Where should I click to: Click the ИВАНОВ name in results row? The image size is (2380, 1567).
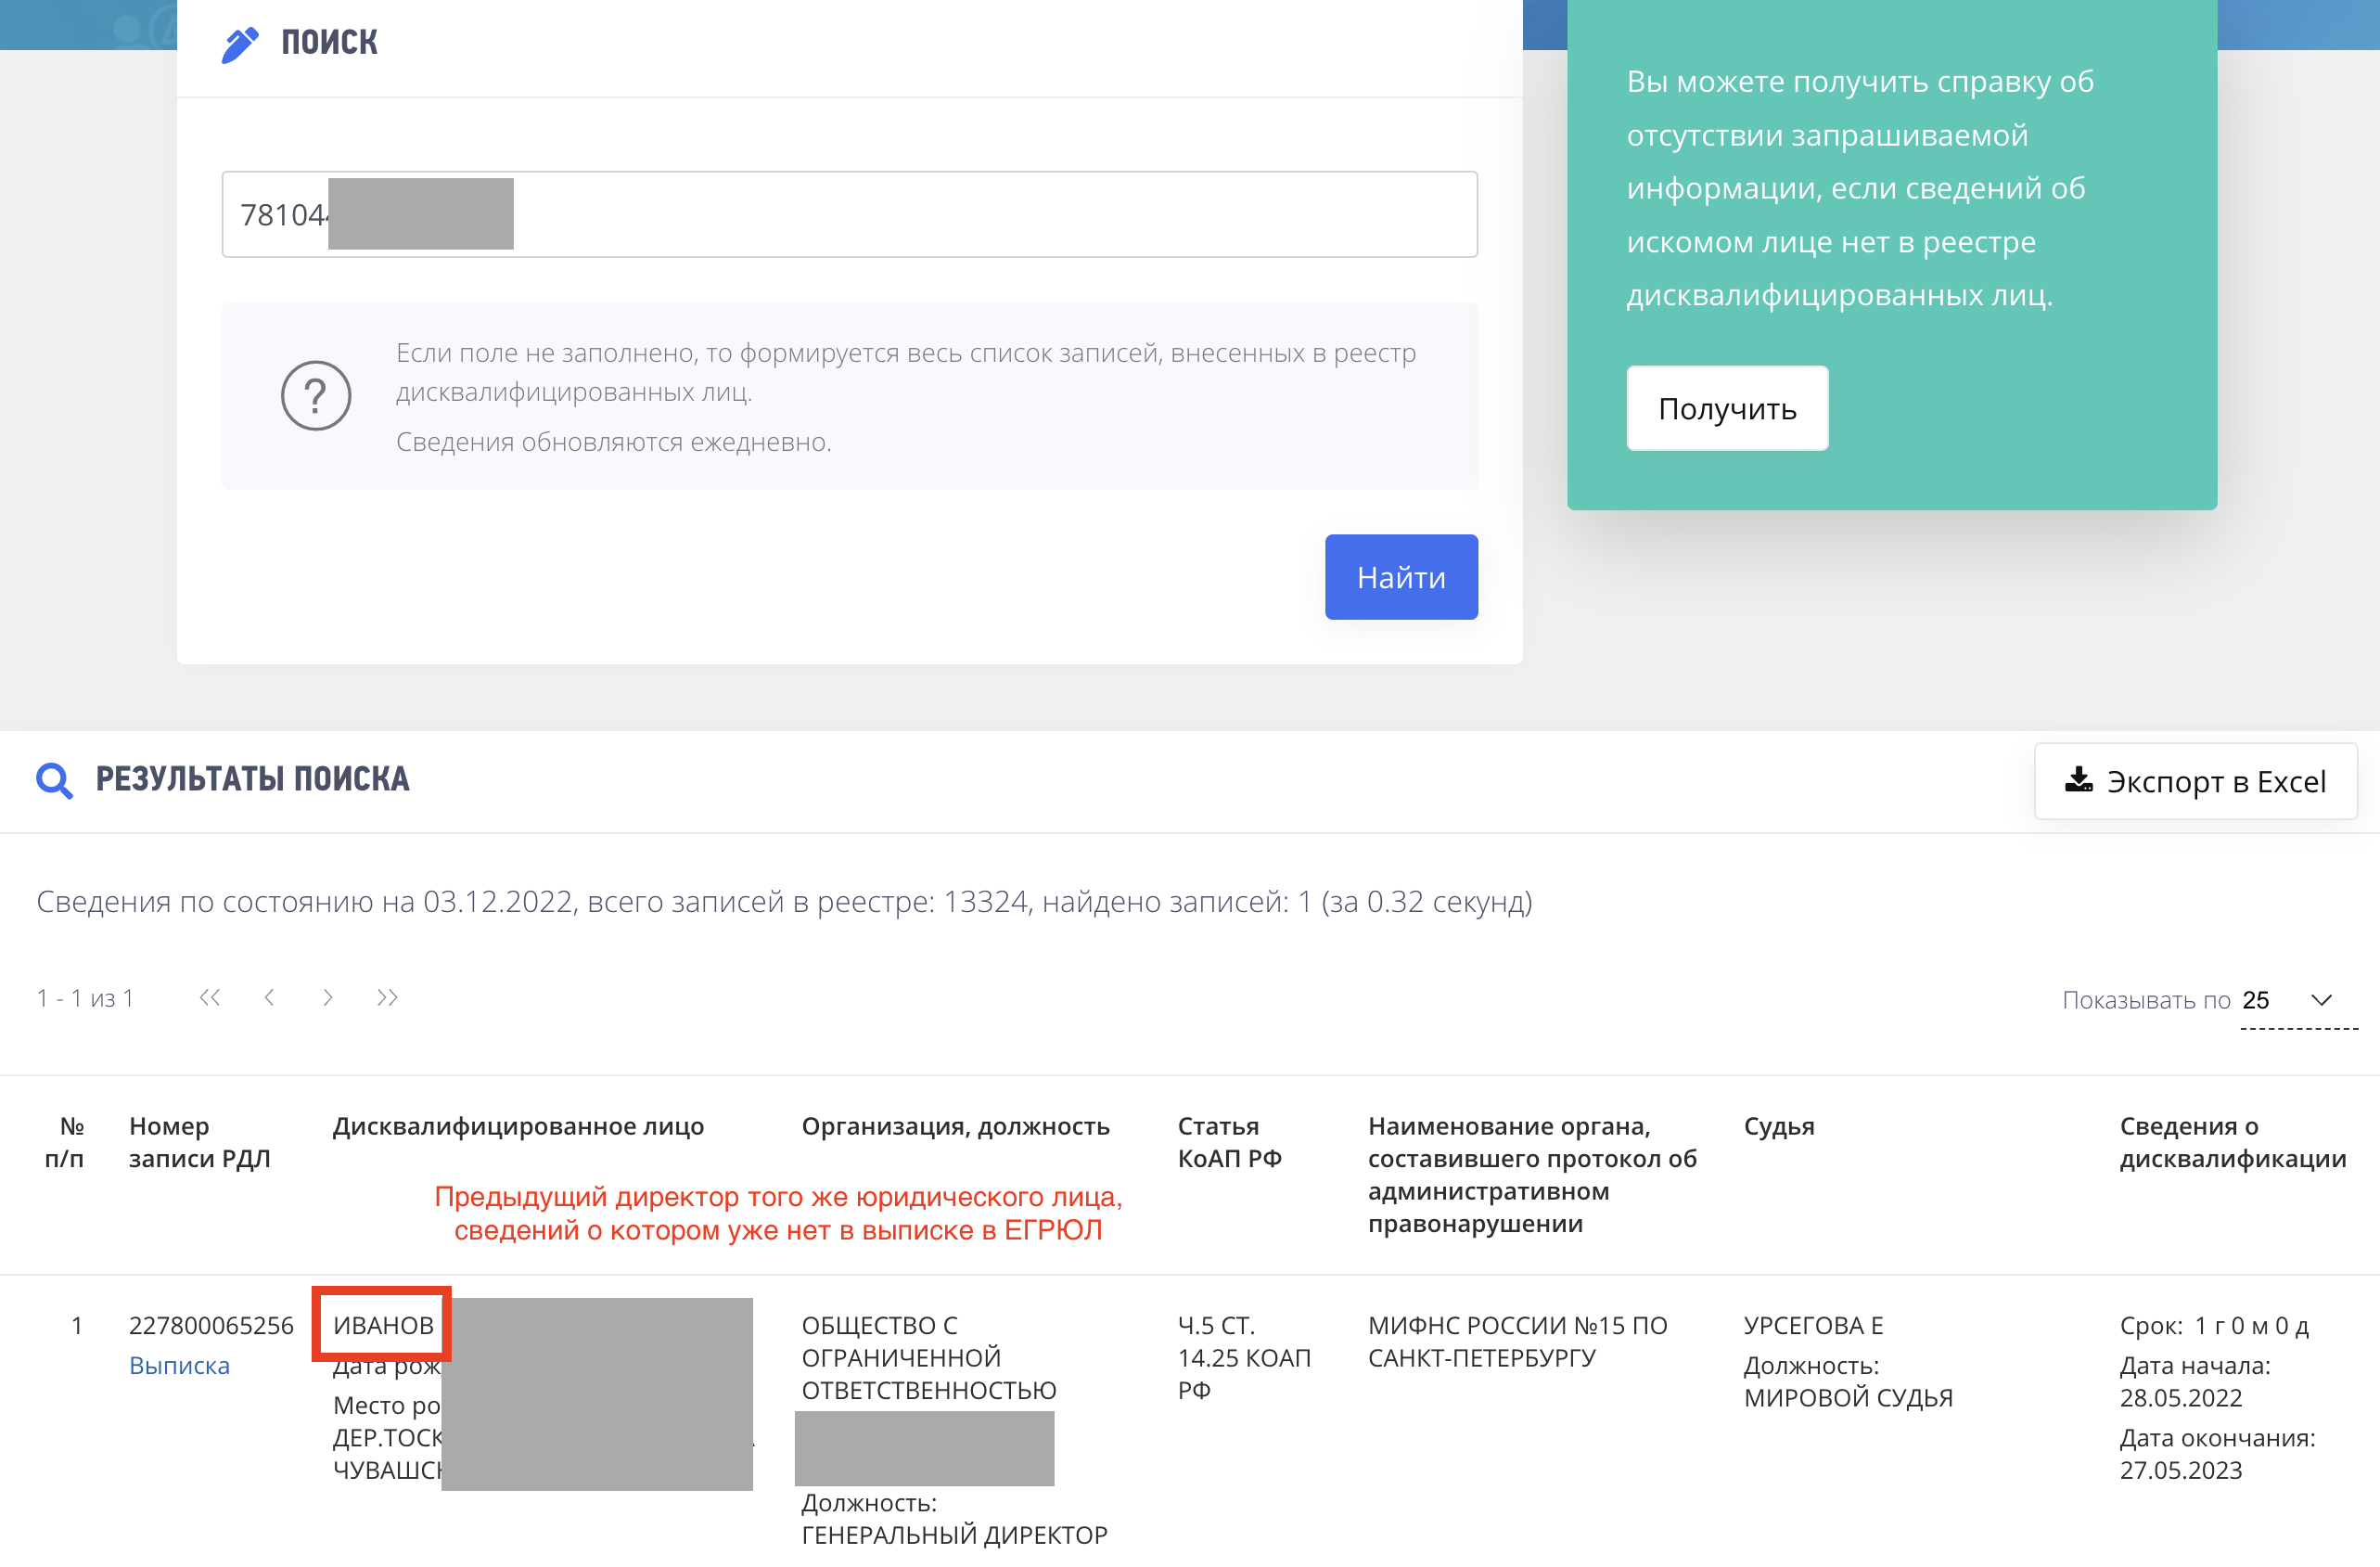click(x=383, y=1325)
